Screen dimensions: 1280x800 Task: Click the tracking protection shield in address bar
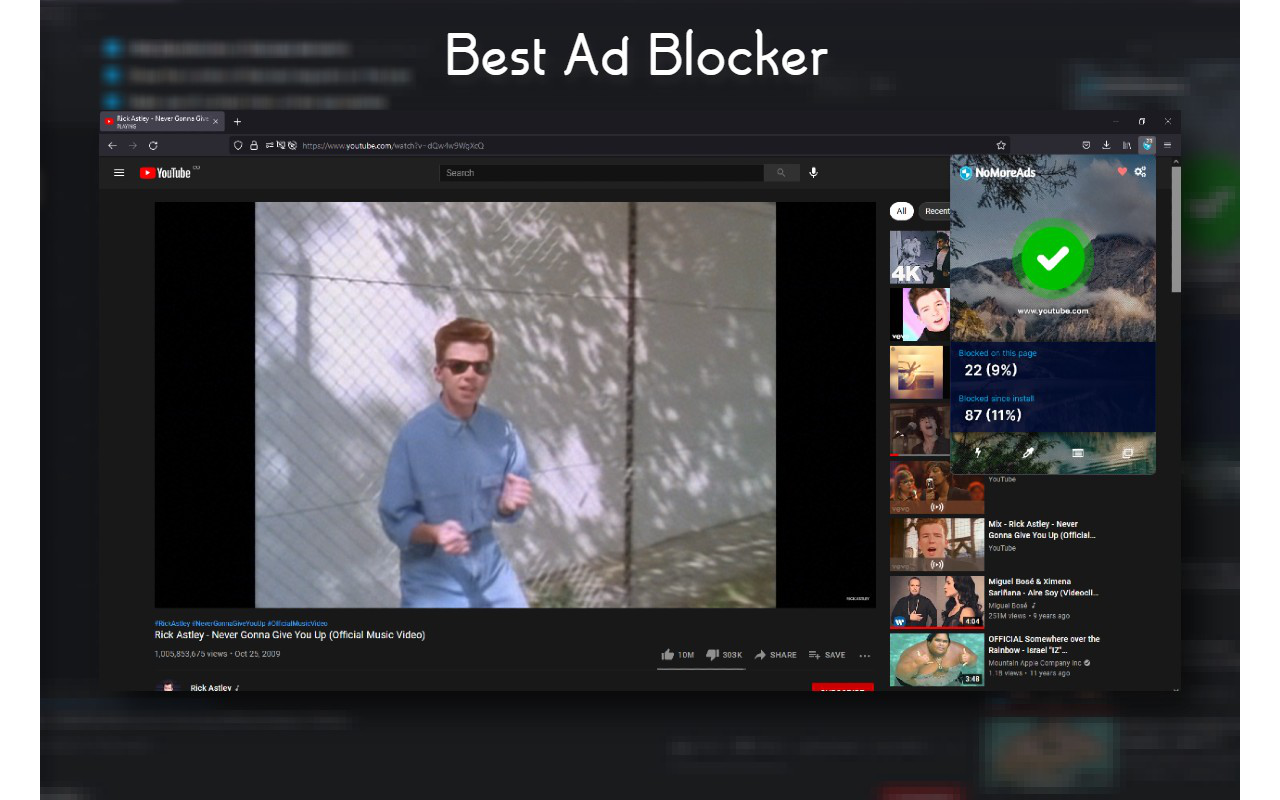point(238,145)
